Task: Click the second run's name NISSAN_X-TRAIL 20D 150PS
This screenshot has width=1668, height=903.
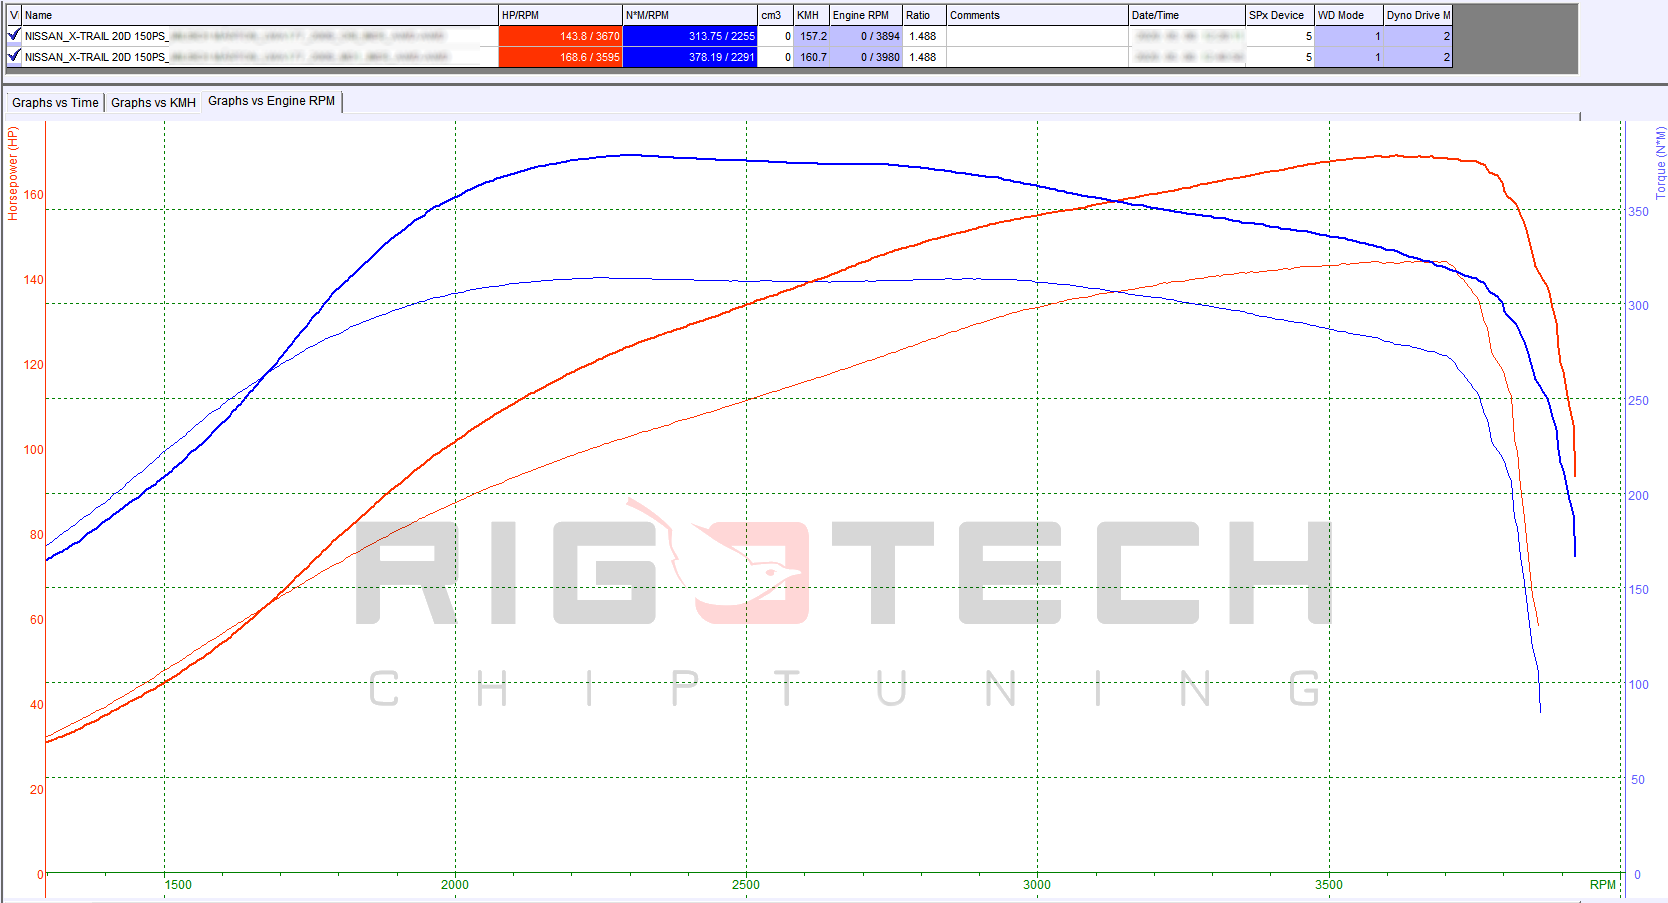Action: (96, 57)
